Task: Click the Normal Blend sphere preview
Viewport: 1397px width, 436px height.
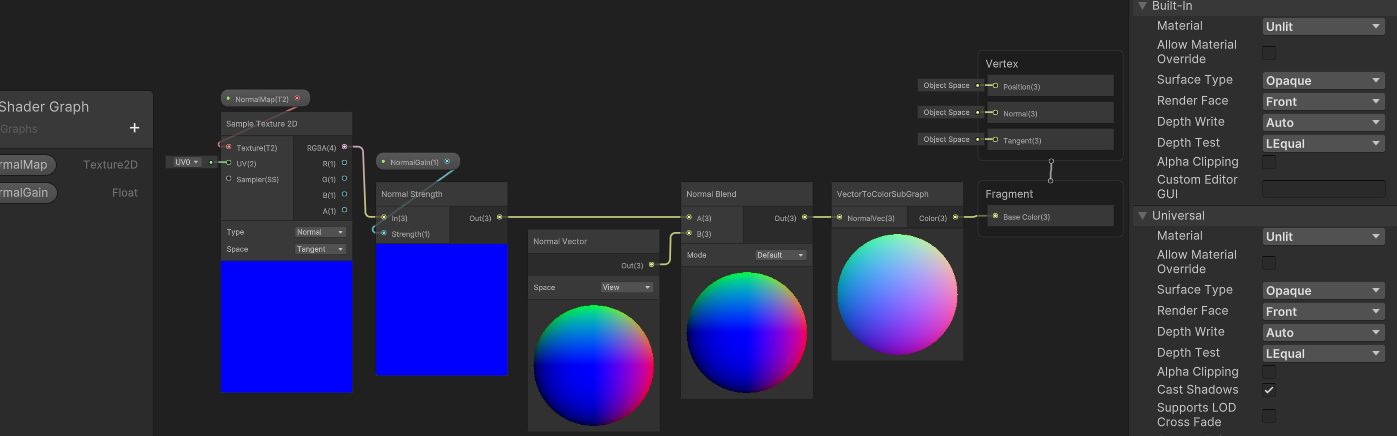Action: pos(746,331)
